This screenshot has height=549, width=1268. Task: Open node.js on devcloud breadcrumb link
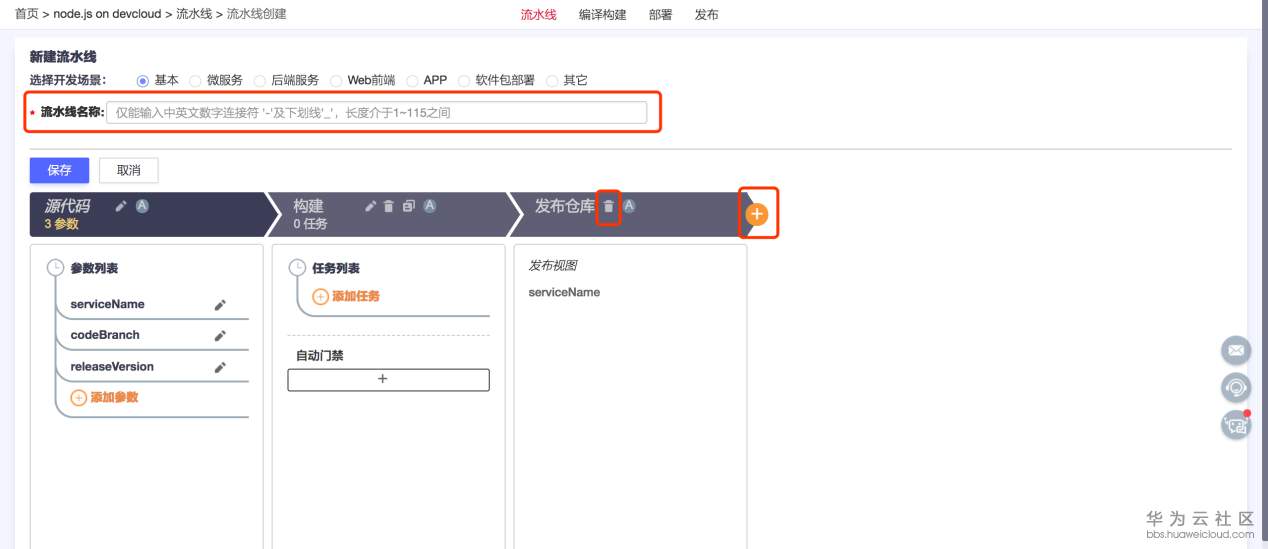click(x=107, y=15)
